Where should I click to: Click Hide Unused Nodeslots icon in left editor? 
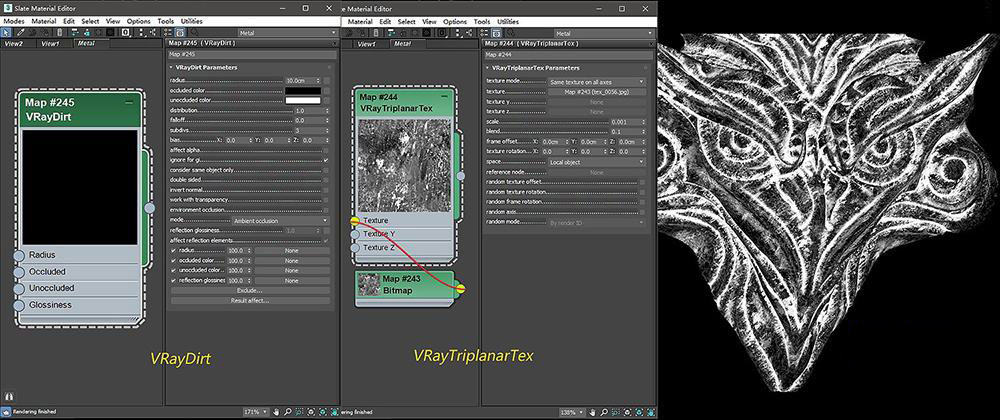[x=87, y=32]
